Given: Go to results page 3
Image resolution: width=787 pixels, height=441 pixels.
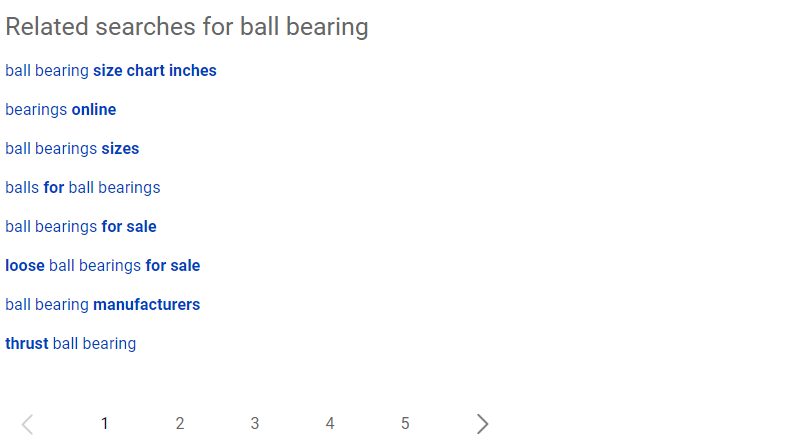Looking at the screenshot, I should coord(255,424).
